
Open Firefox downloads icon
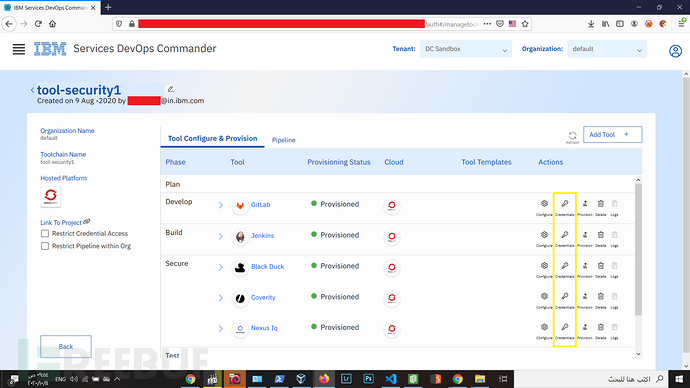coord(591,24)
